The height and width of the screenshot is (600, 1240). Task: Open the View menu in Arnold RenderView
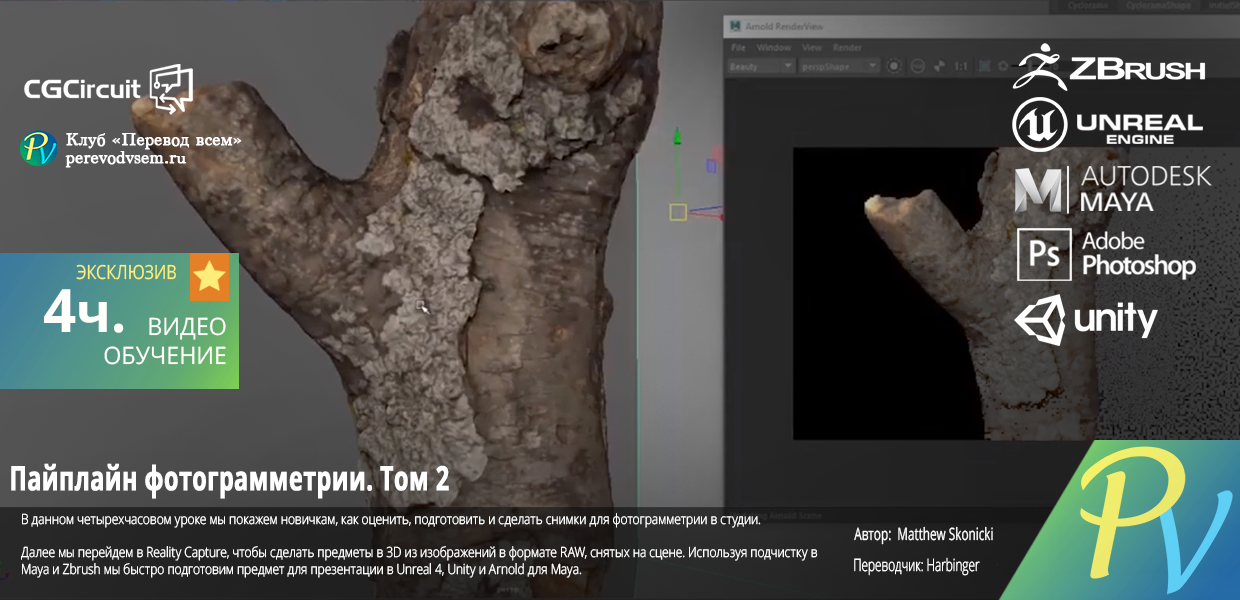(812, 48)
